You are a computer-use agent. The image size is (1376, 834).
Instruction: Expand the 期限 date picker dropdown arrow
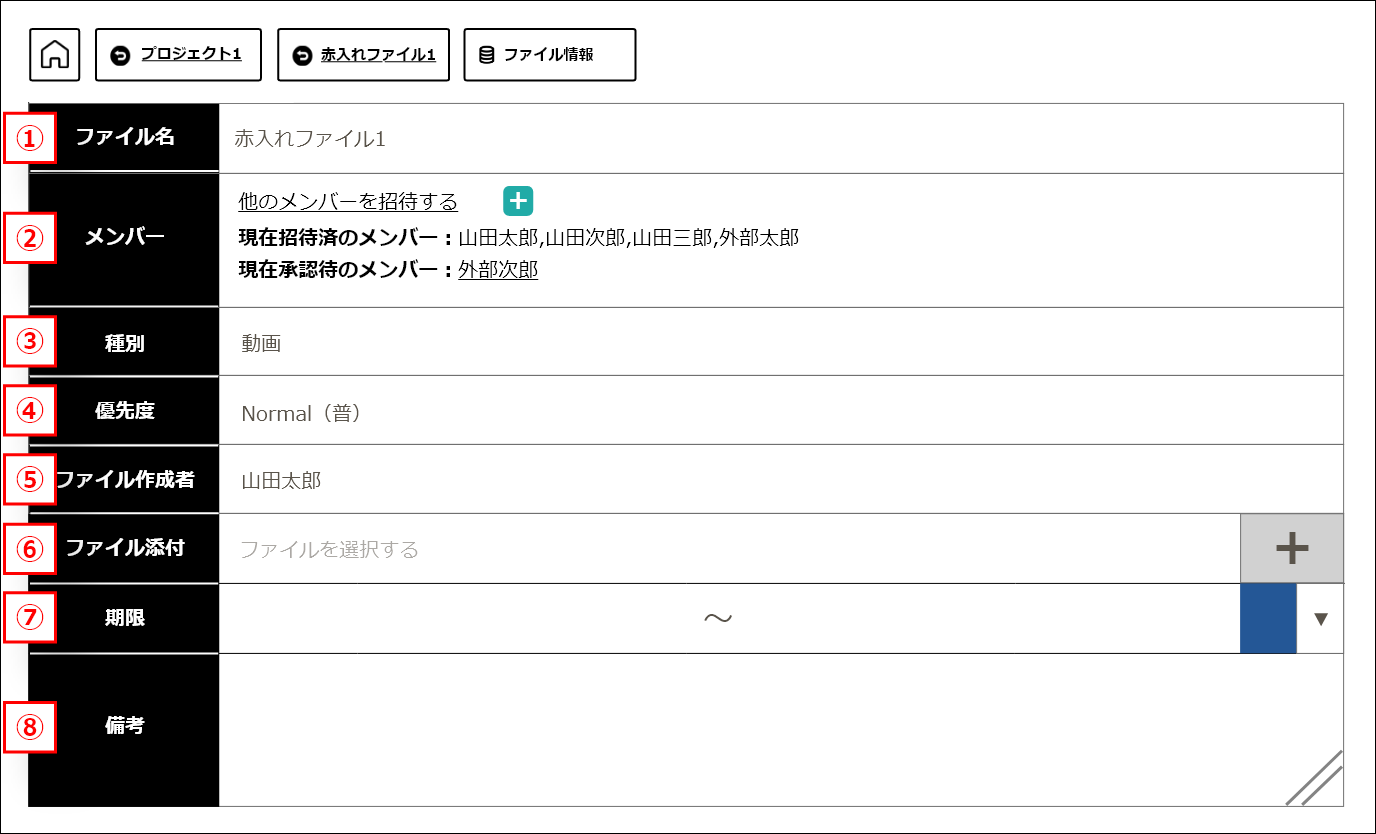coord(1320,618)
